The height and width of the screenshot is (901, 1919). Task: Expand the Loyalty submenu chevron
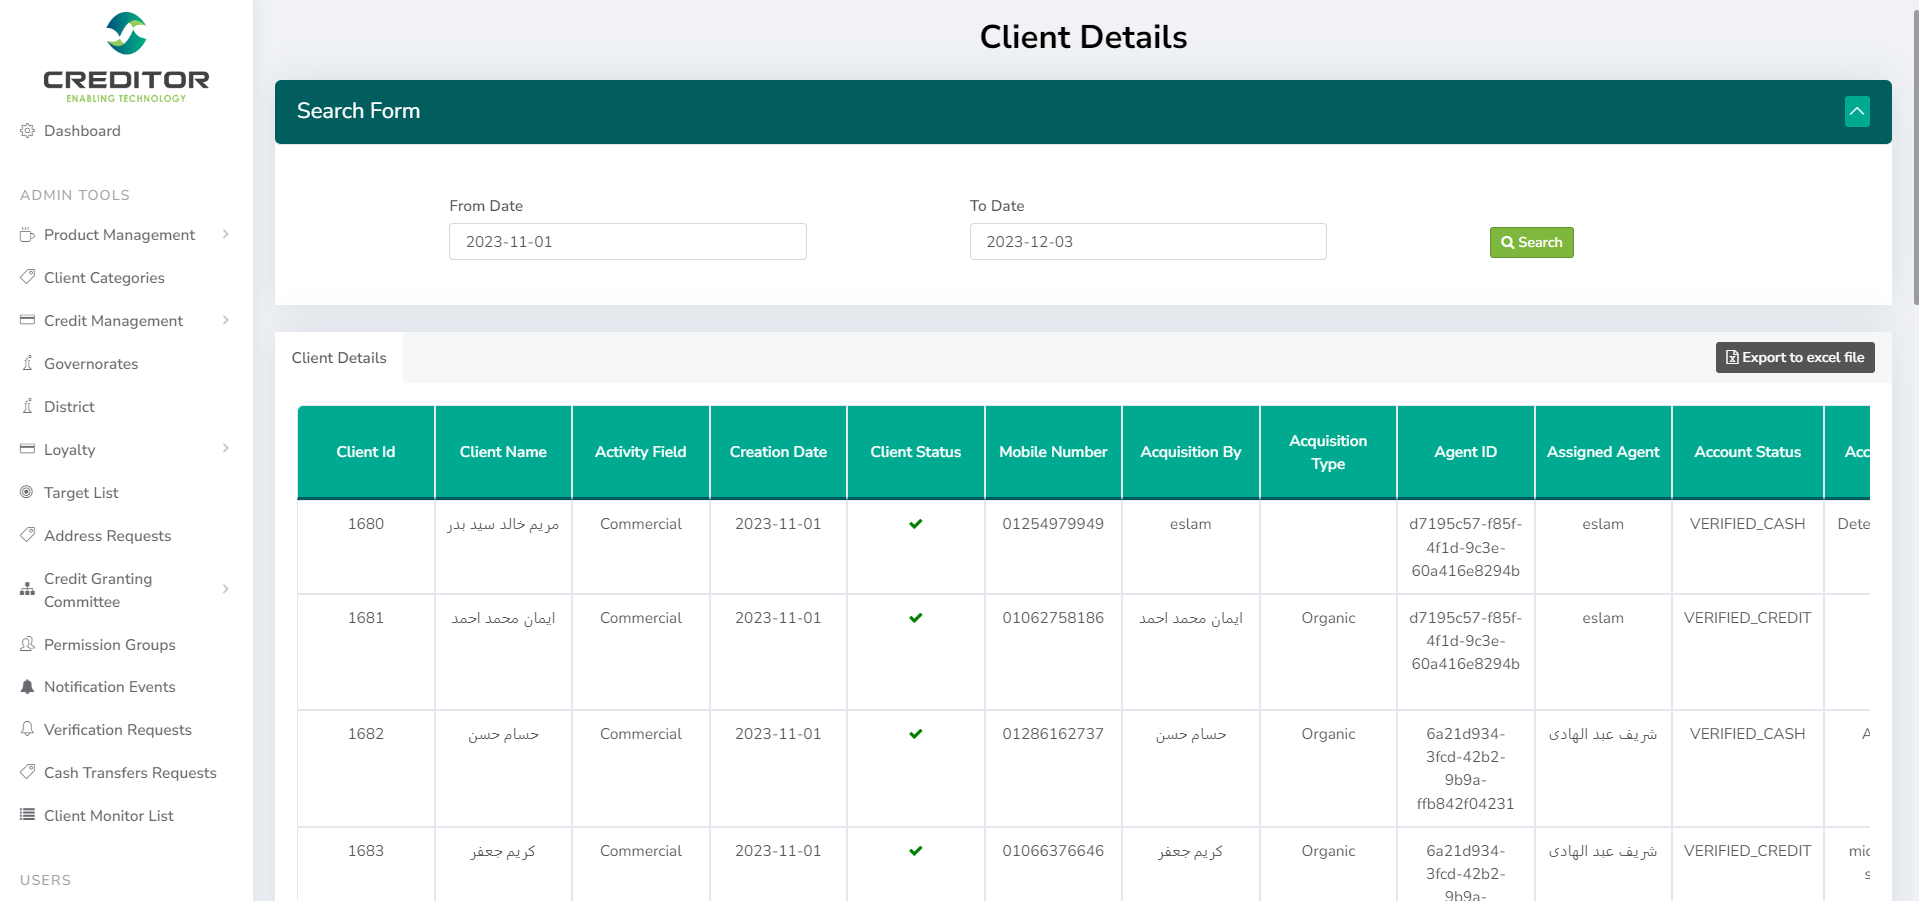point(225,449)
